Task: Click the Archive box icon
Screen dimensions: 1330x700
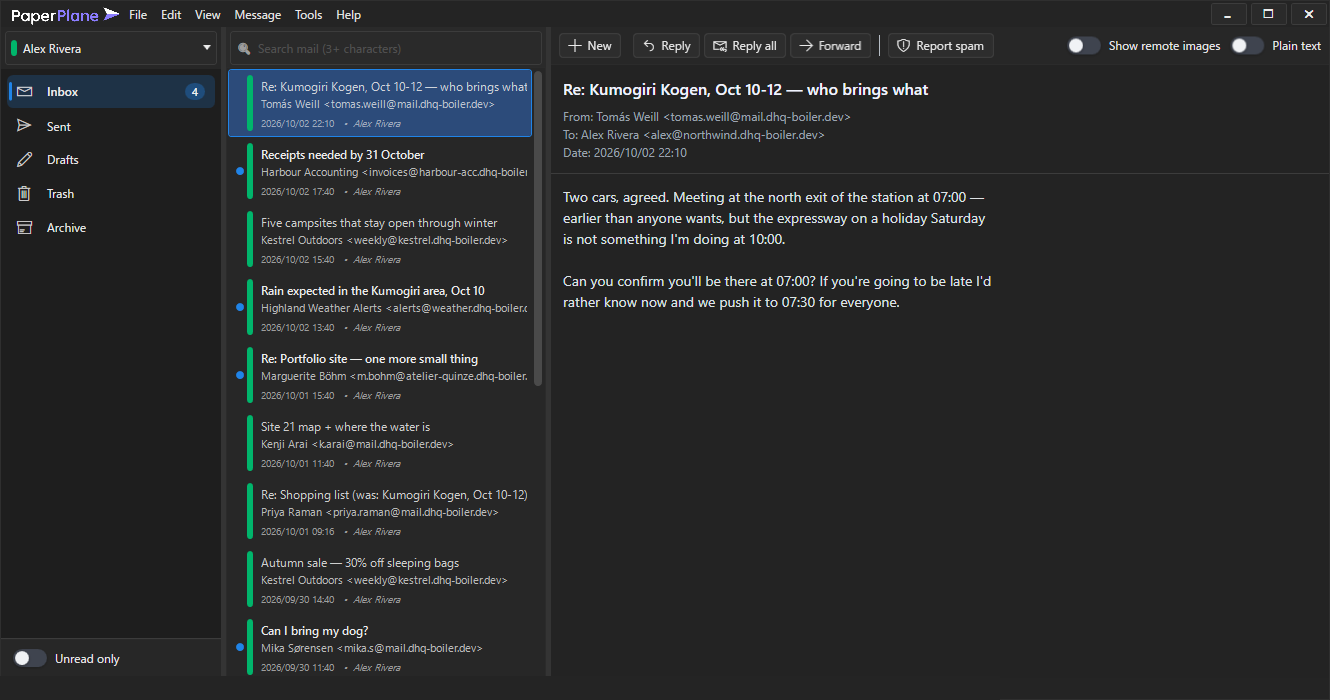Action: pos(25,228)
